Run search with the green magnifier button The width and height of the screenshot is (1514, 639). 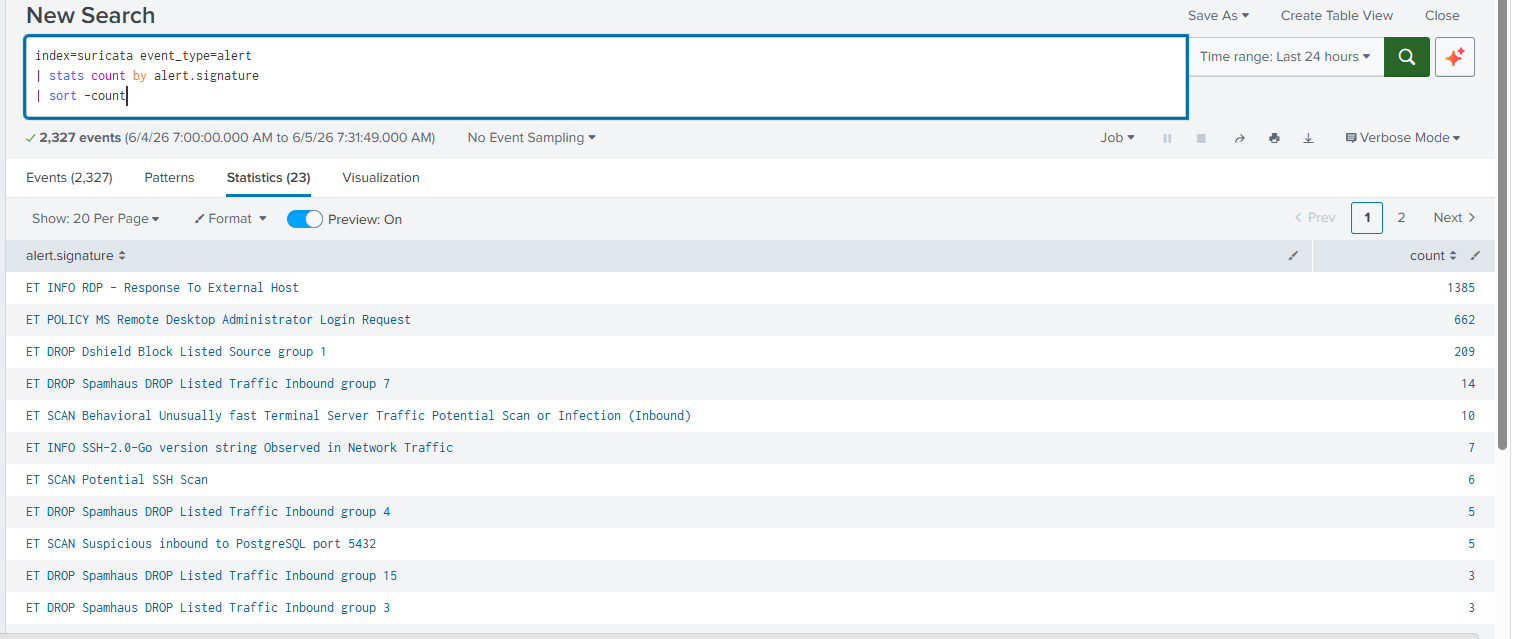pos(1406,57)
